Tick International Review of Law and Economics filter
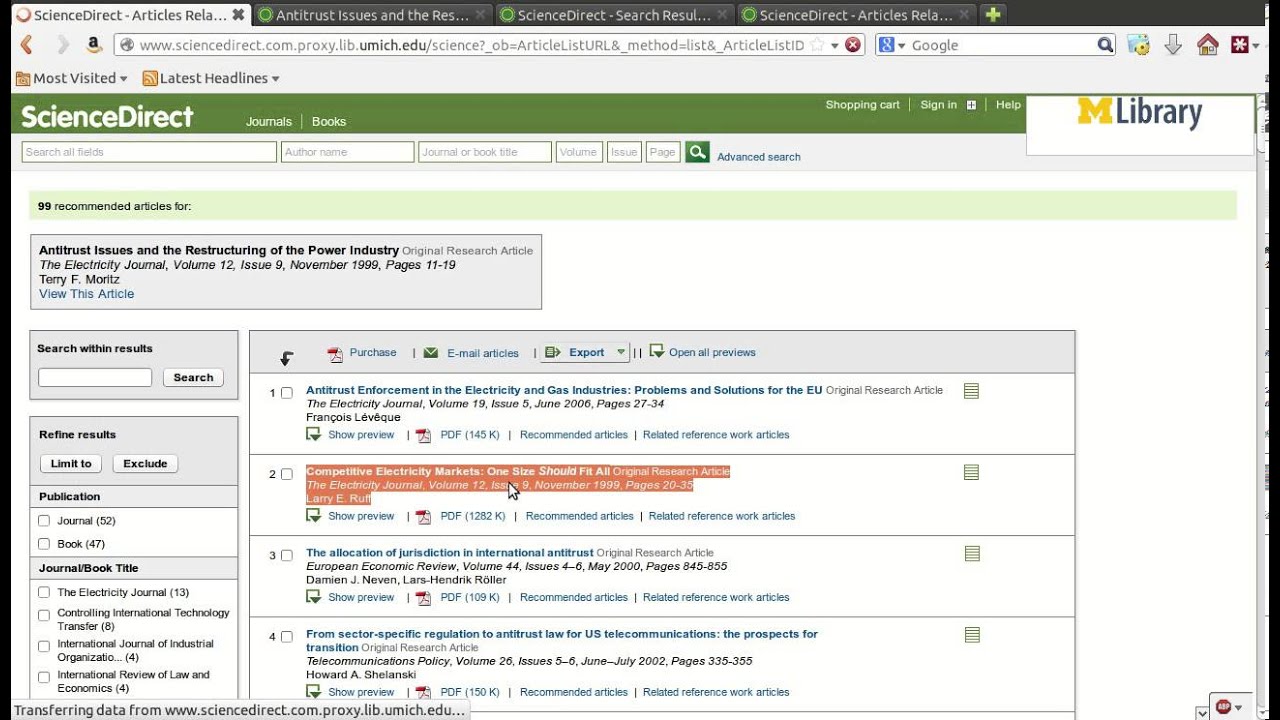 point(44,677)
